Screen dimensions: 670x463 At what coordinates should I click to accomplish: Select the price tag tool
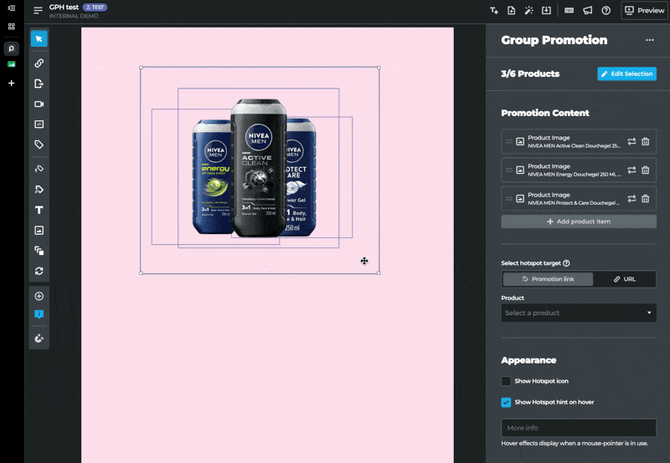39,145
